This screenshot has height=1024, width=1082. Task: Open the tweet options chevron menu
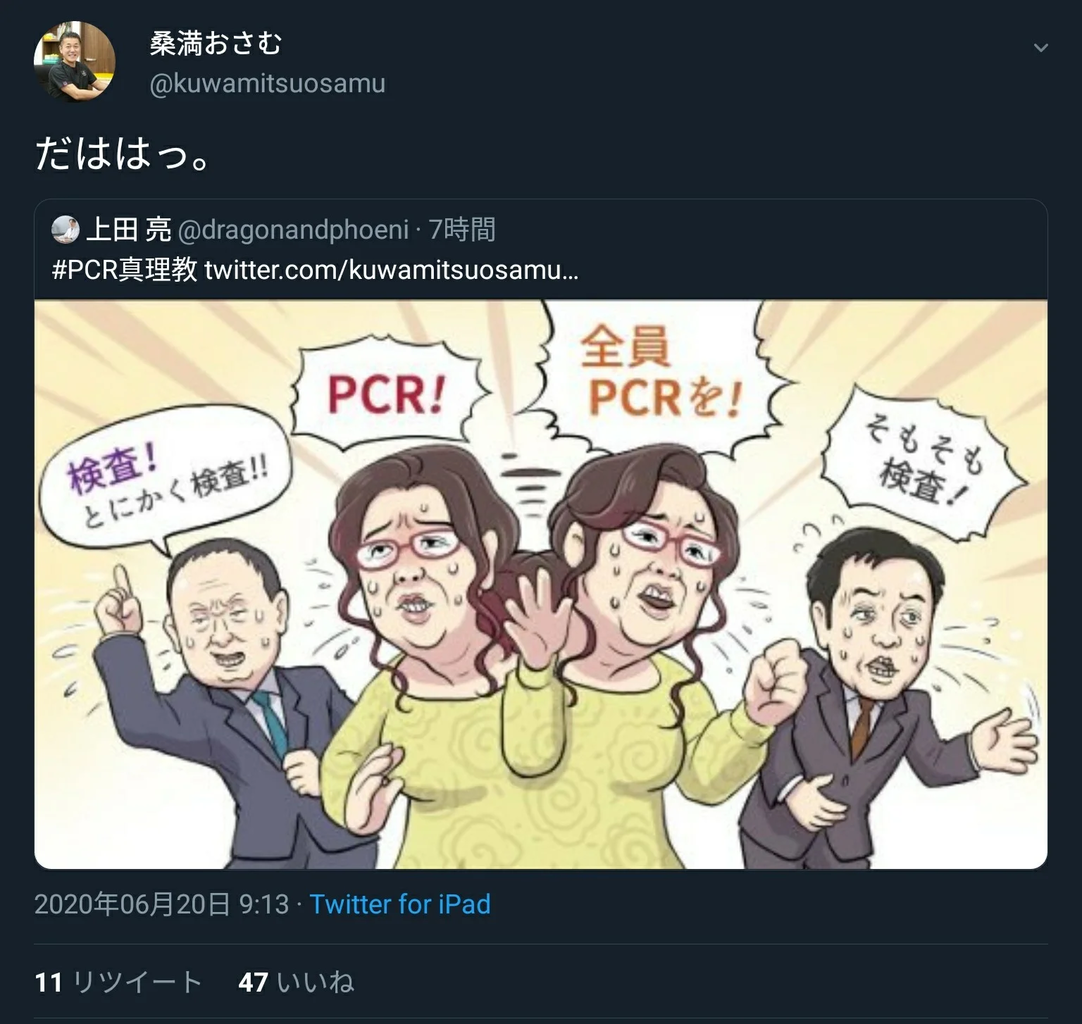click(x=1041, y=48)
